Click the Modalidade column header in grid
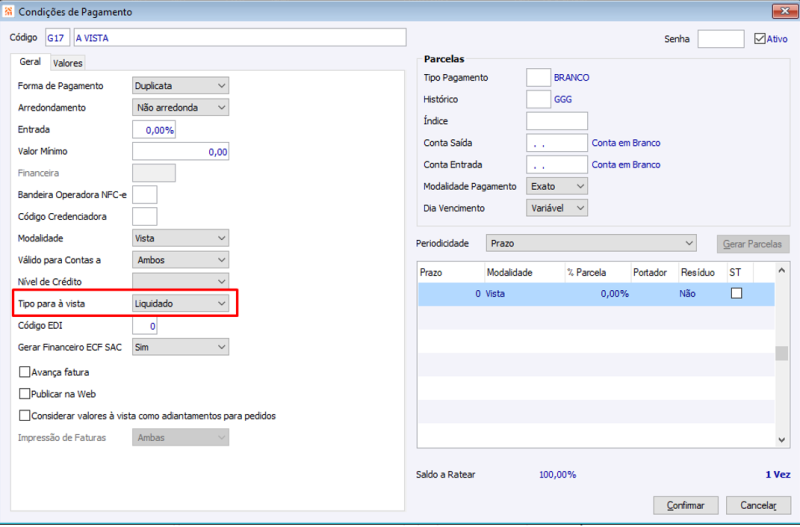 pos(524,272)
